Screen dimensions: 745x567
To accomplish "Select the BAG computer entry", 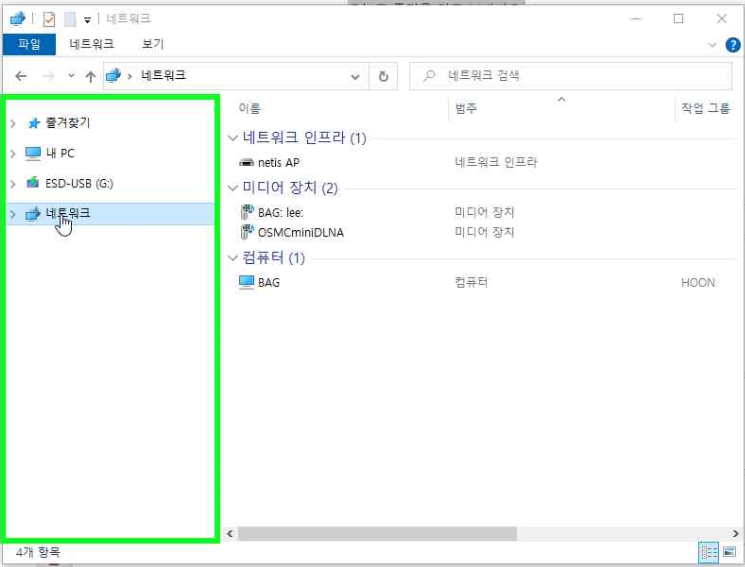I will pos(269,282).
